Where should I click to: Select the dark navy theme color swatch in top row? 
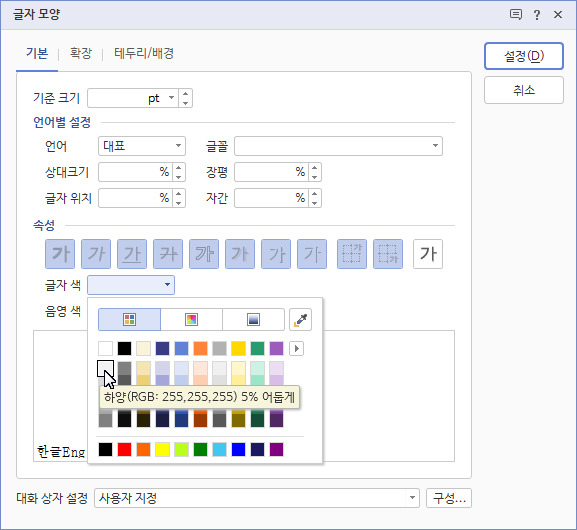162,349
